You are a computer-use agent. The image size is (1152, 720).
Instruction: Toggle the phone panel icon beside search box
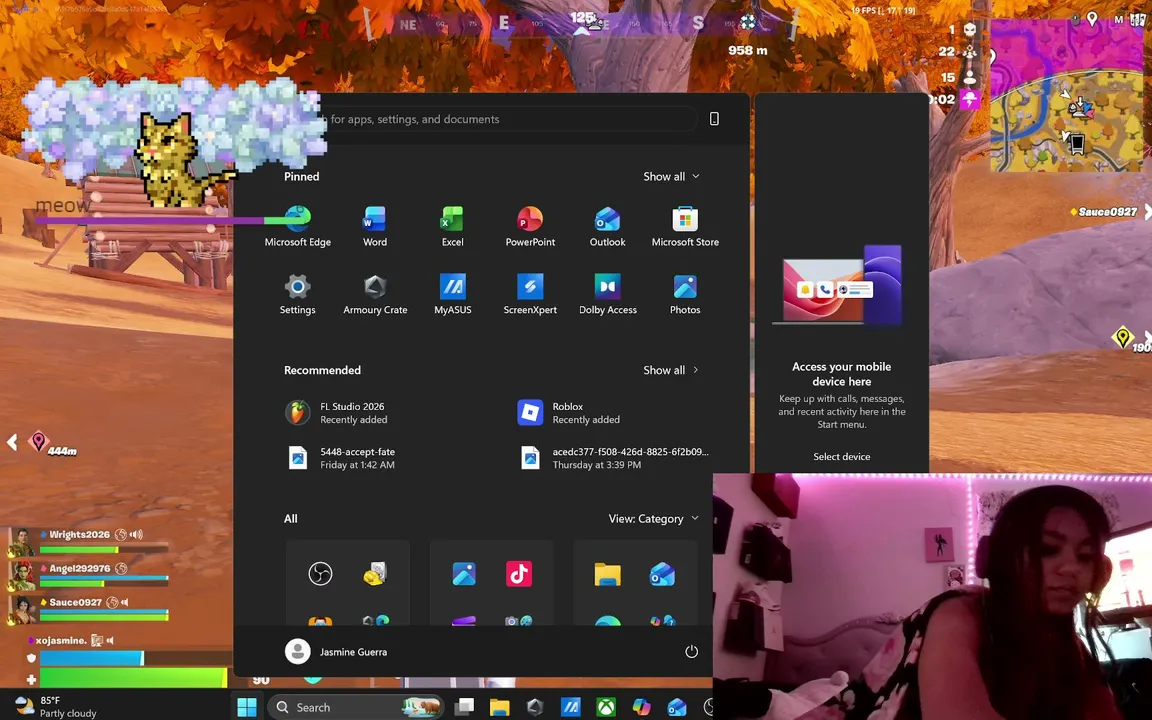tap(714, 119)
